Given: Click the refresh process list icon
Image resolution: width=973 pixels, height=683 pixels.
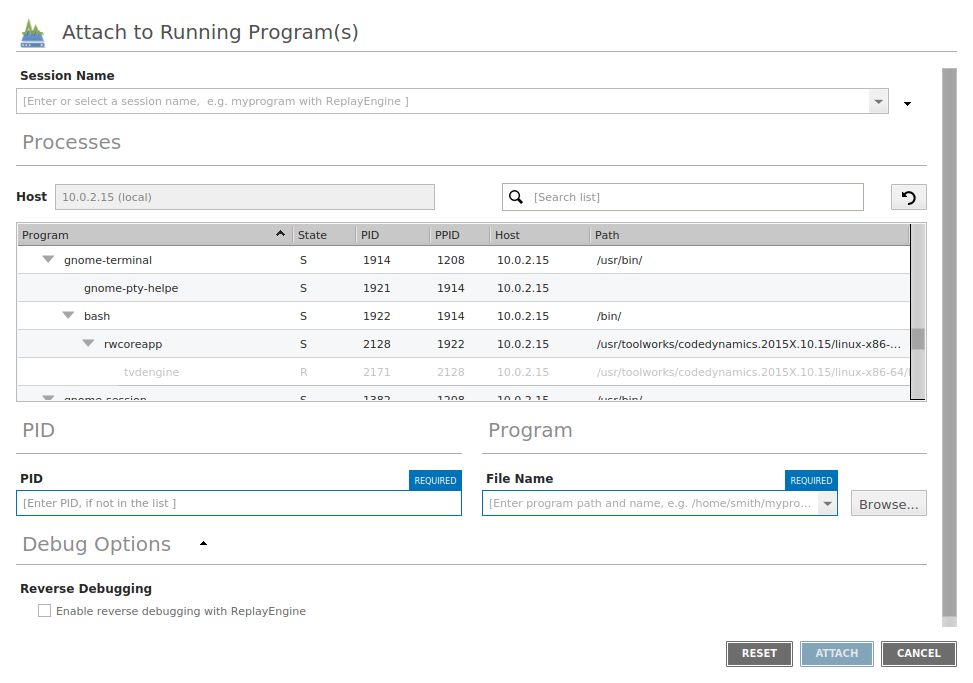Looking at the screenshot, I should point(908,197).
